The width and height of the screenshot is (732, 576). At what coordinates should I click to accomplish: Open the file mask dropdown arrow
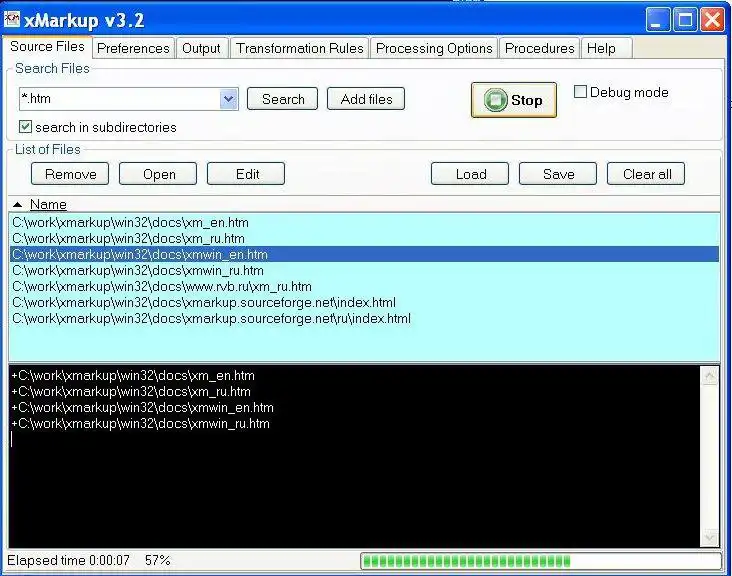pyautogui.click(x=229, y=99)
